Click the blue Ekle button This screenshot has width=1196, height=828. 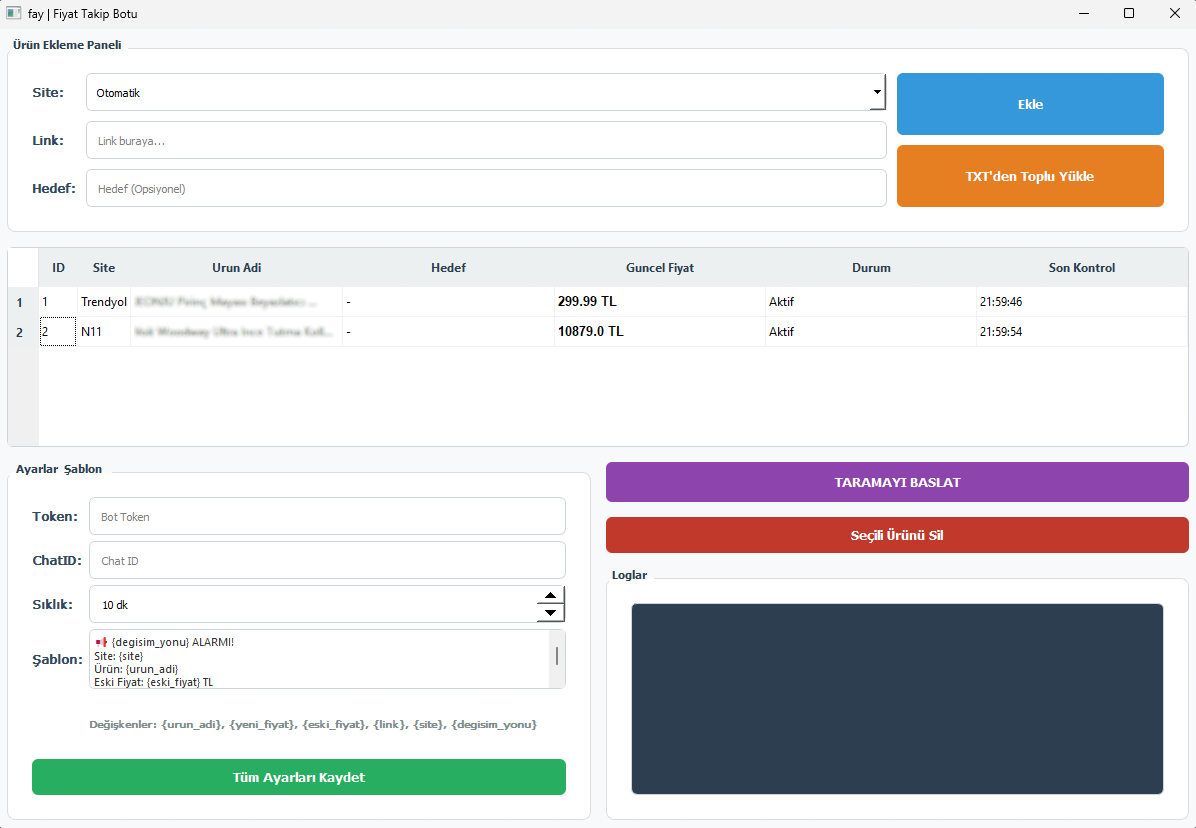pyautogui.click(x=1030, y=104)
